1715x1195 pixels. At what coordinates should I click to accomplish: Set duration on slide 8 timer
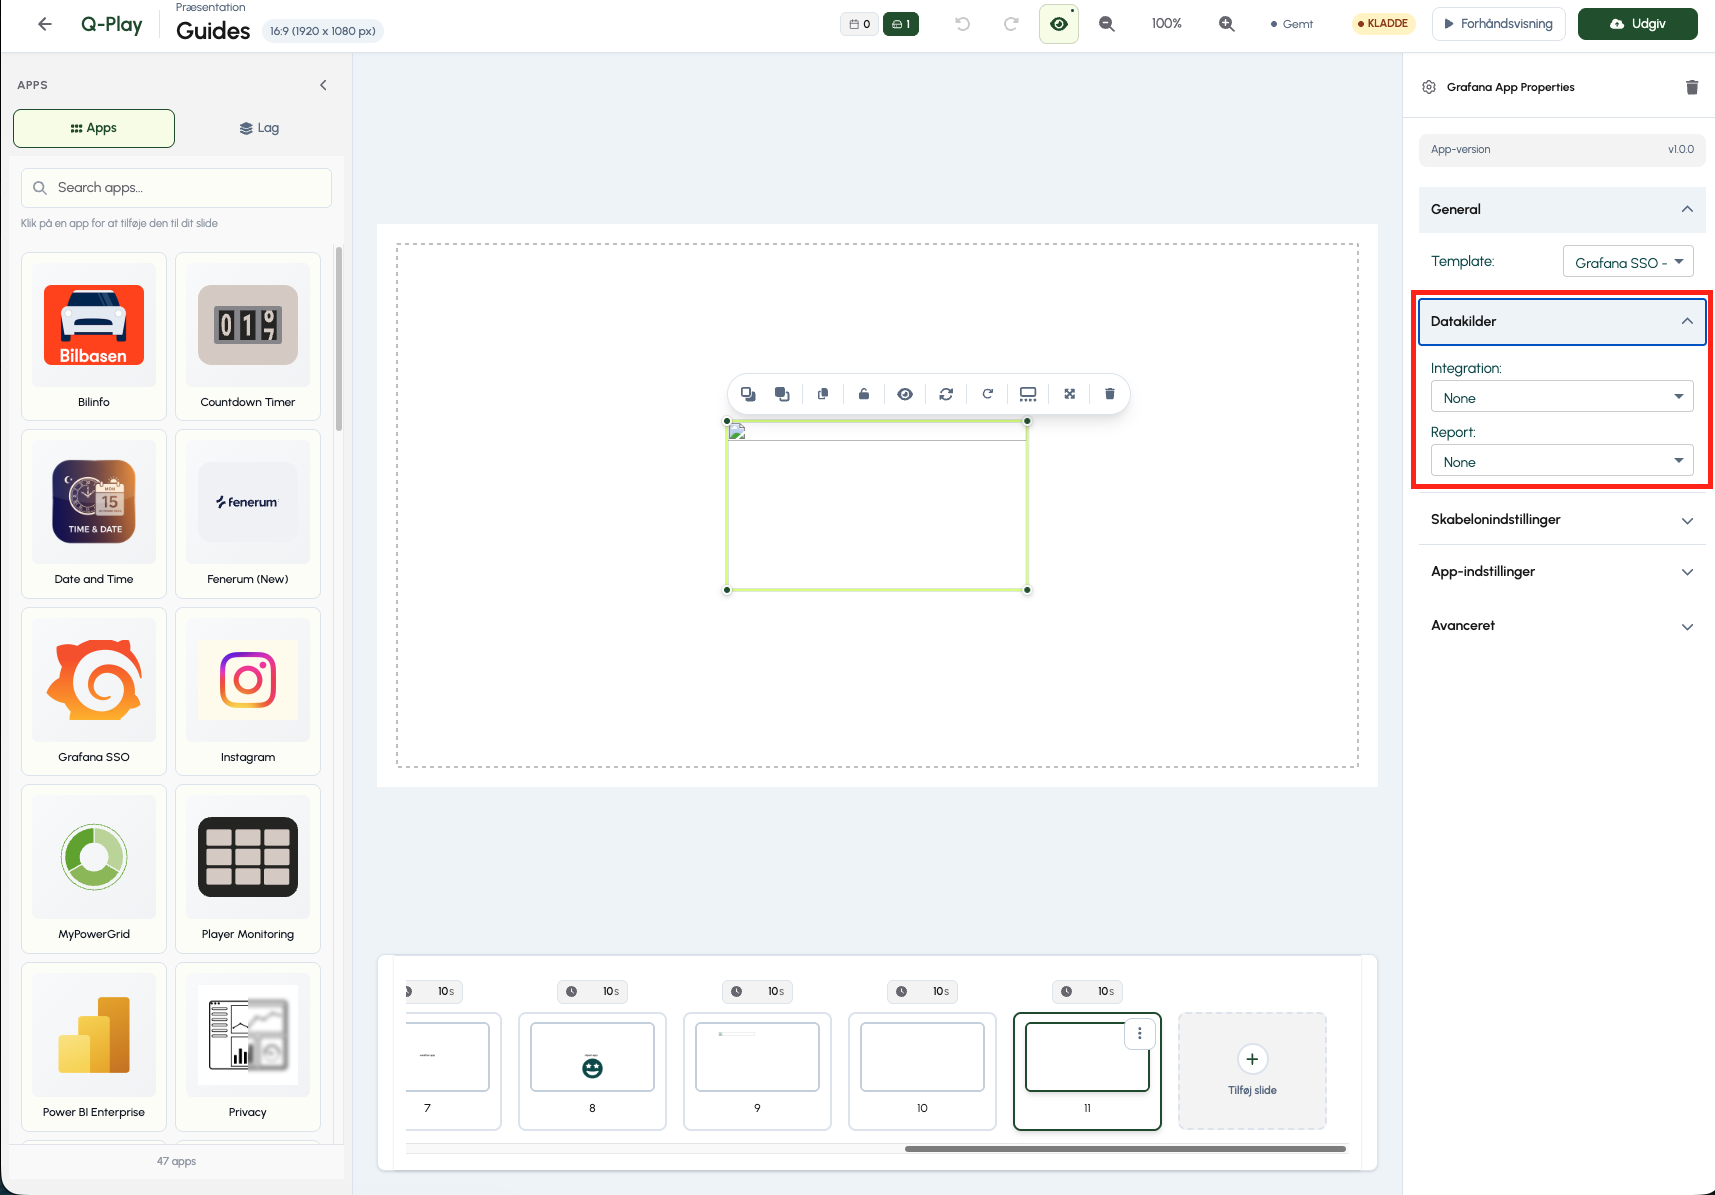592,991
